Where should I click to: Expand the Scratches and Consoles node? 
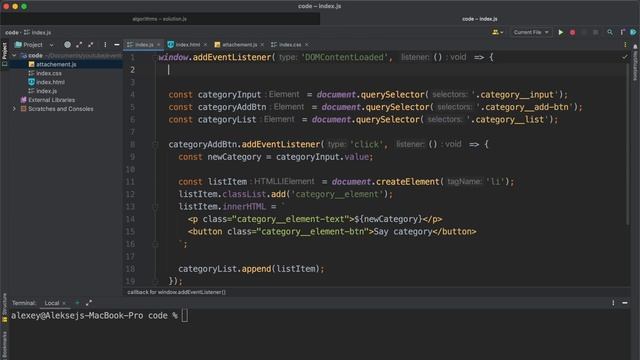pyautogui.click(x=14, y=109)
